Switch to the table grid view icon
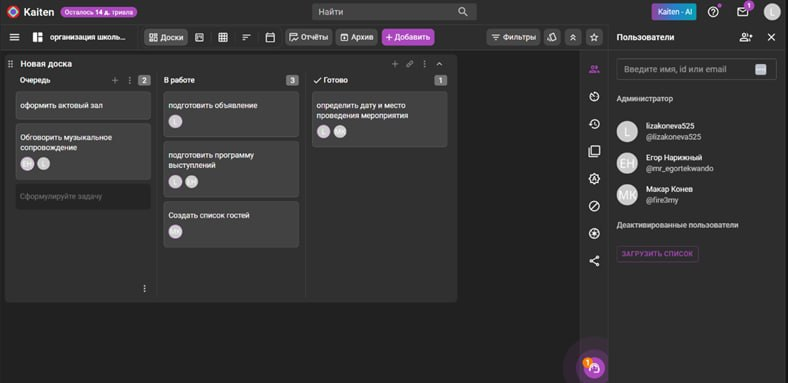The image size is (788, 383). [223, 37]
